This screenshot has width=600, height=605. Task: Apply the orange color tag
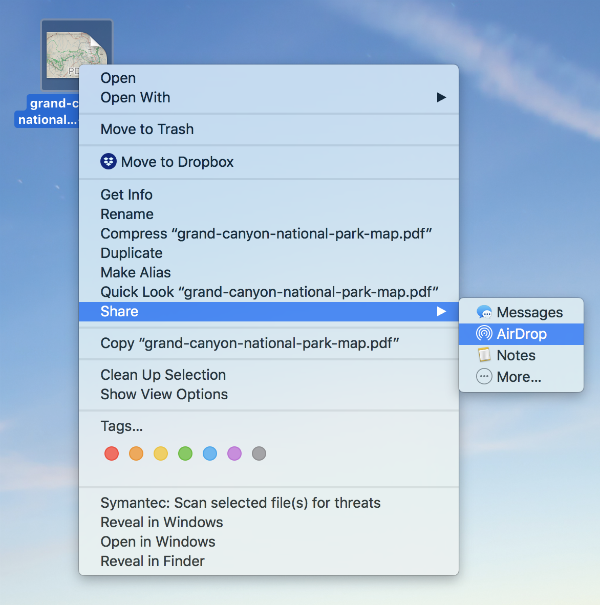click(x=137, y=454)
